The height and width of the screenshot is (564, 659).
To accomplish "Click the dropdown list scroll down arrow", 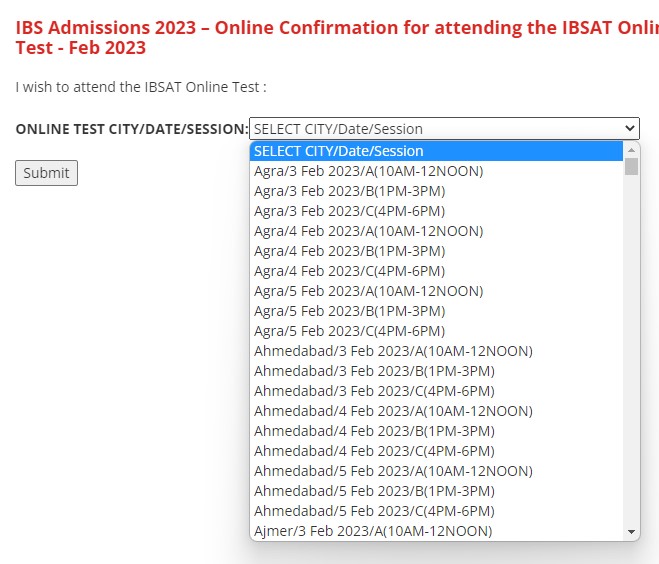I will (631, 532).
